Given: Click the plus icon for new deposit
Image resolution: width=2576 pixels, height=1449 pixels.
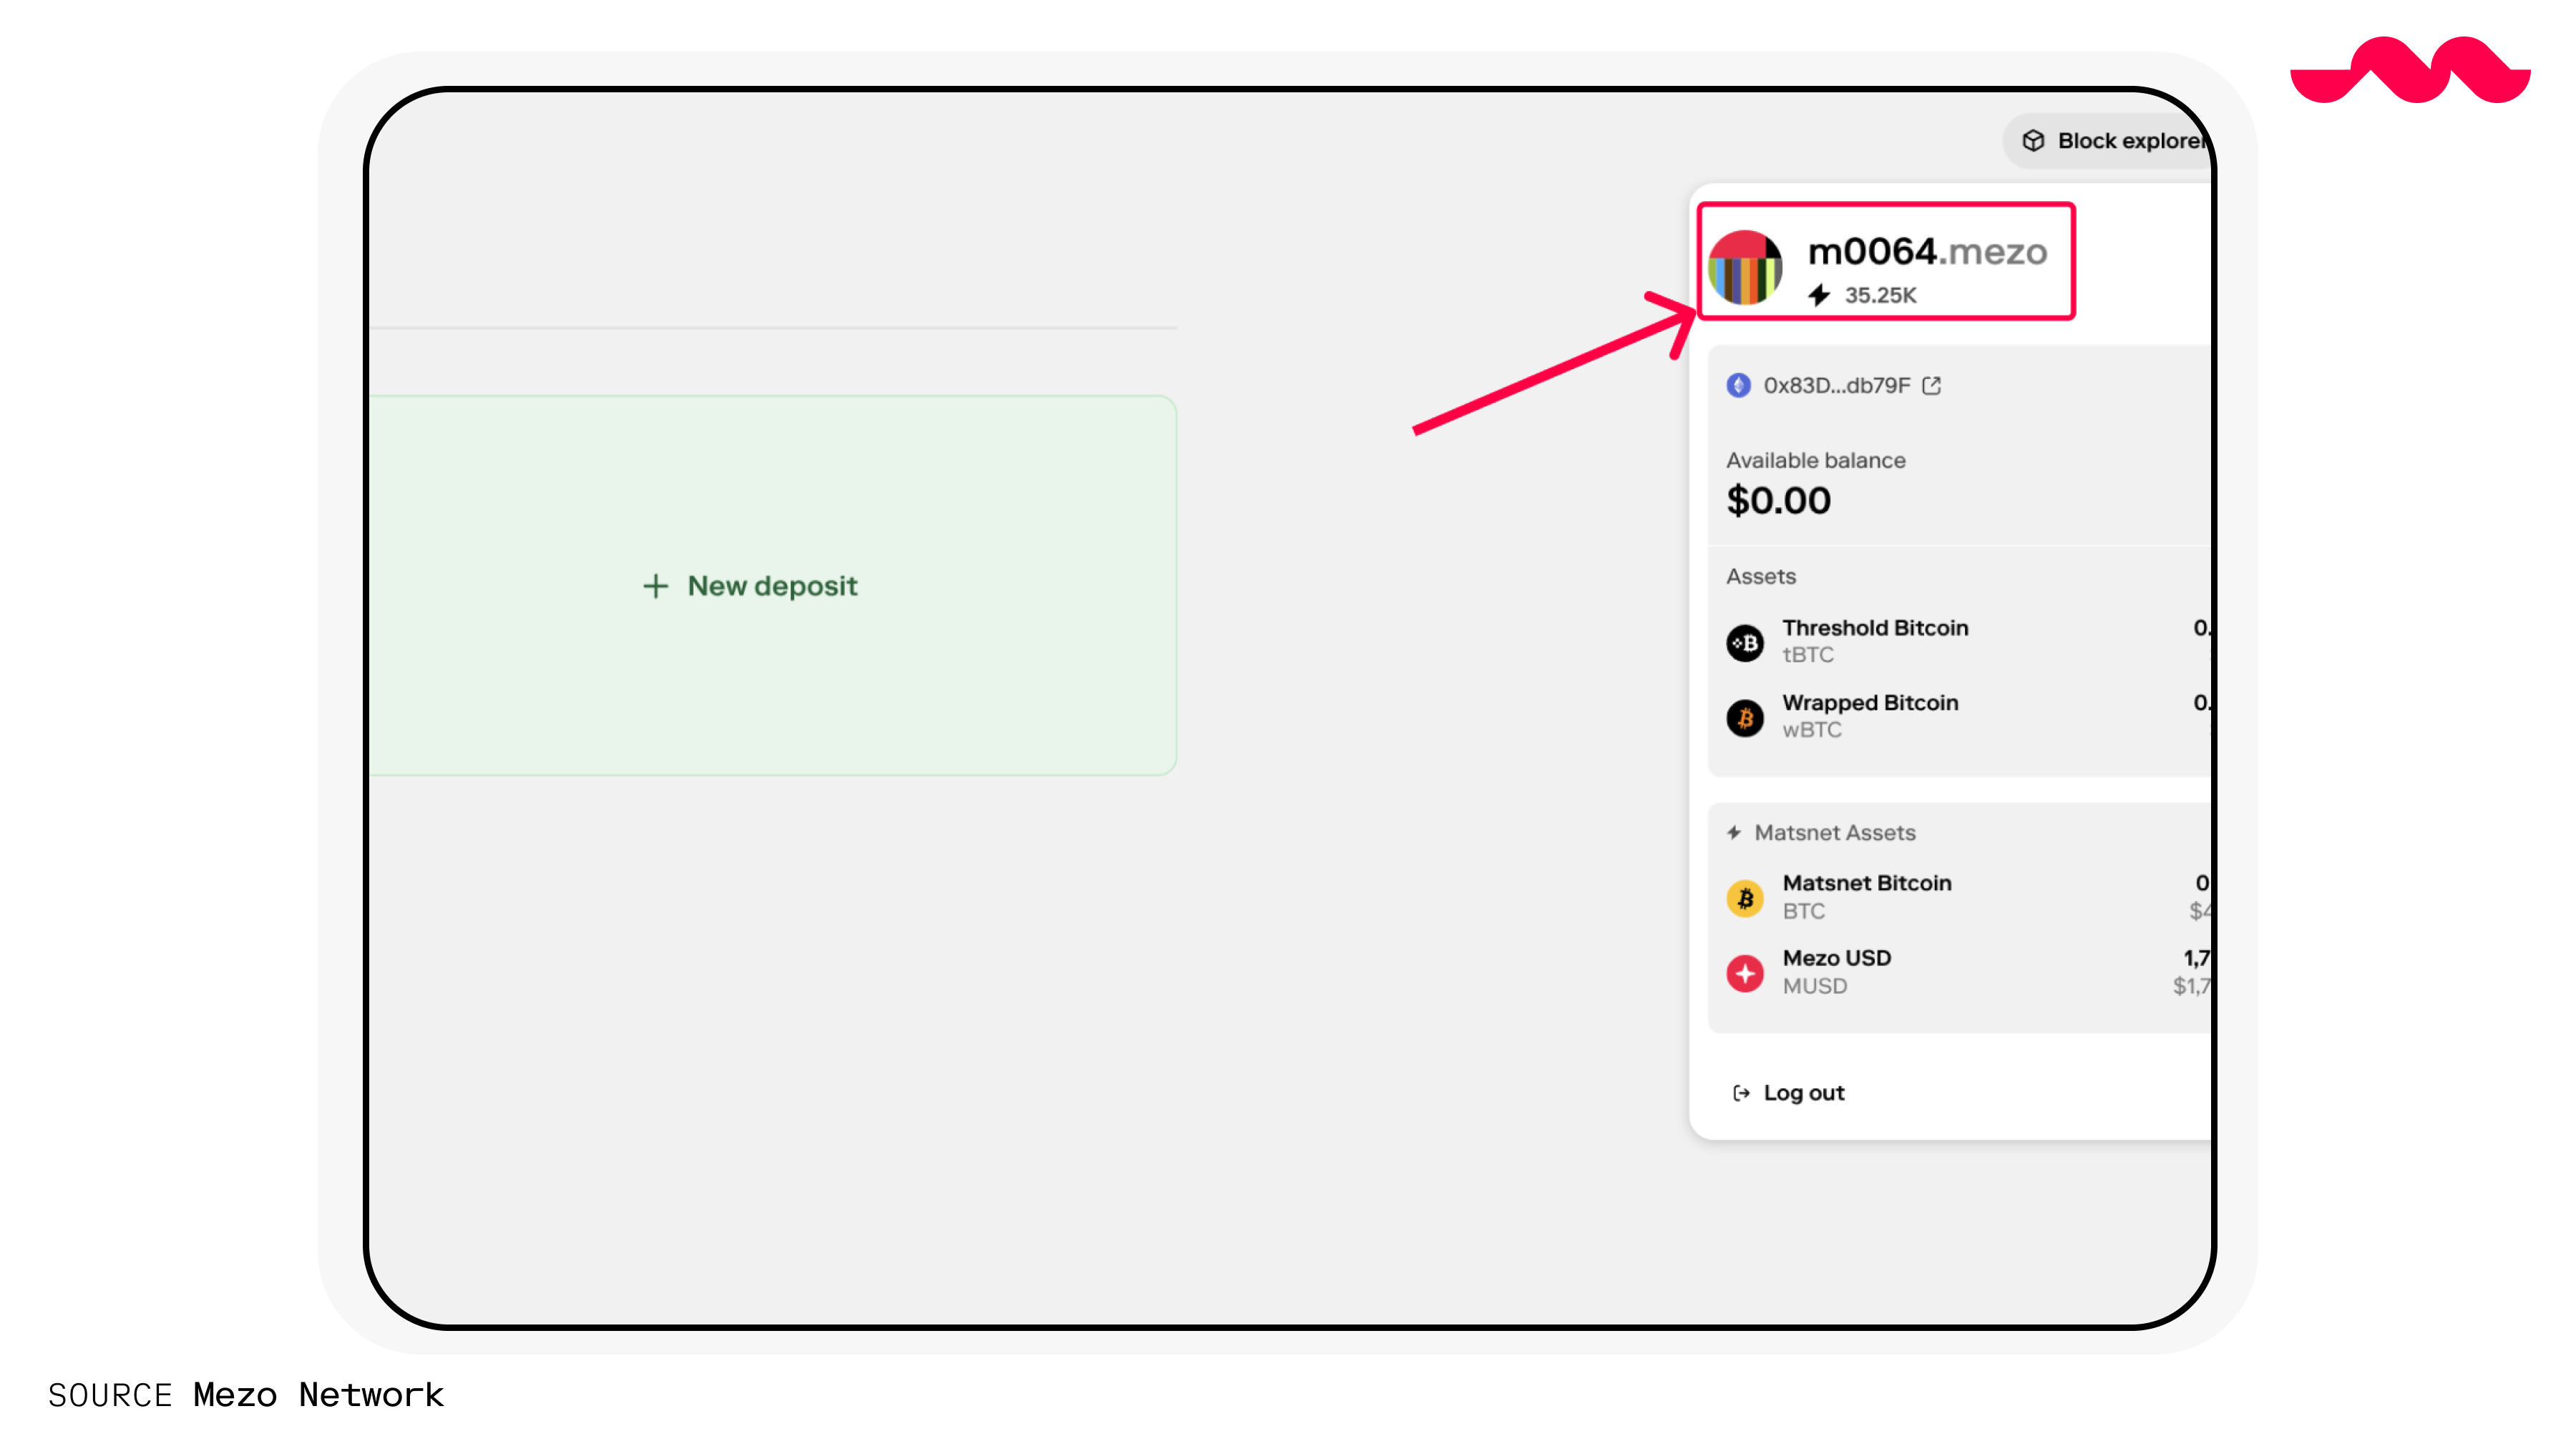Looking at the screenshot, I should [x=655, y=586].
